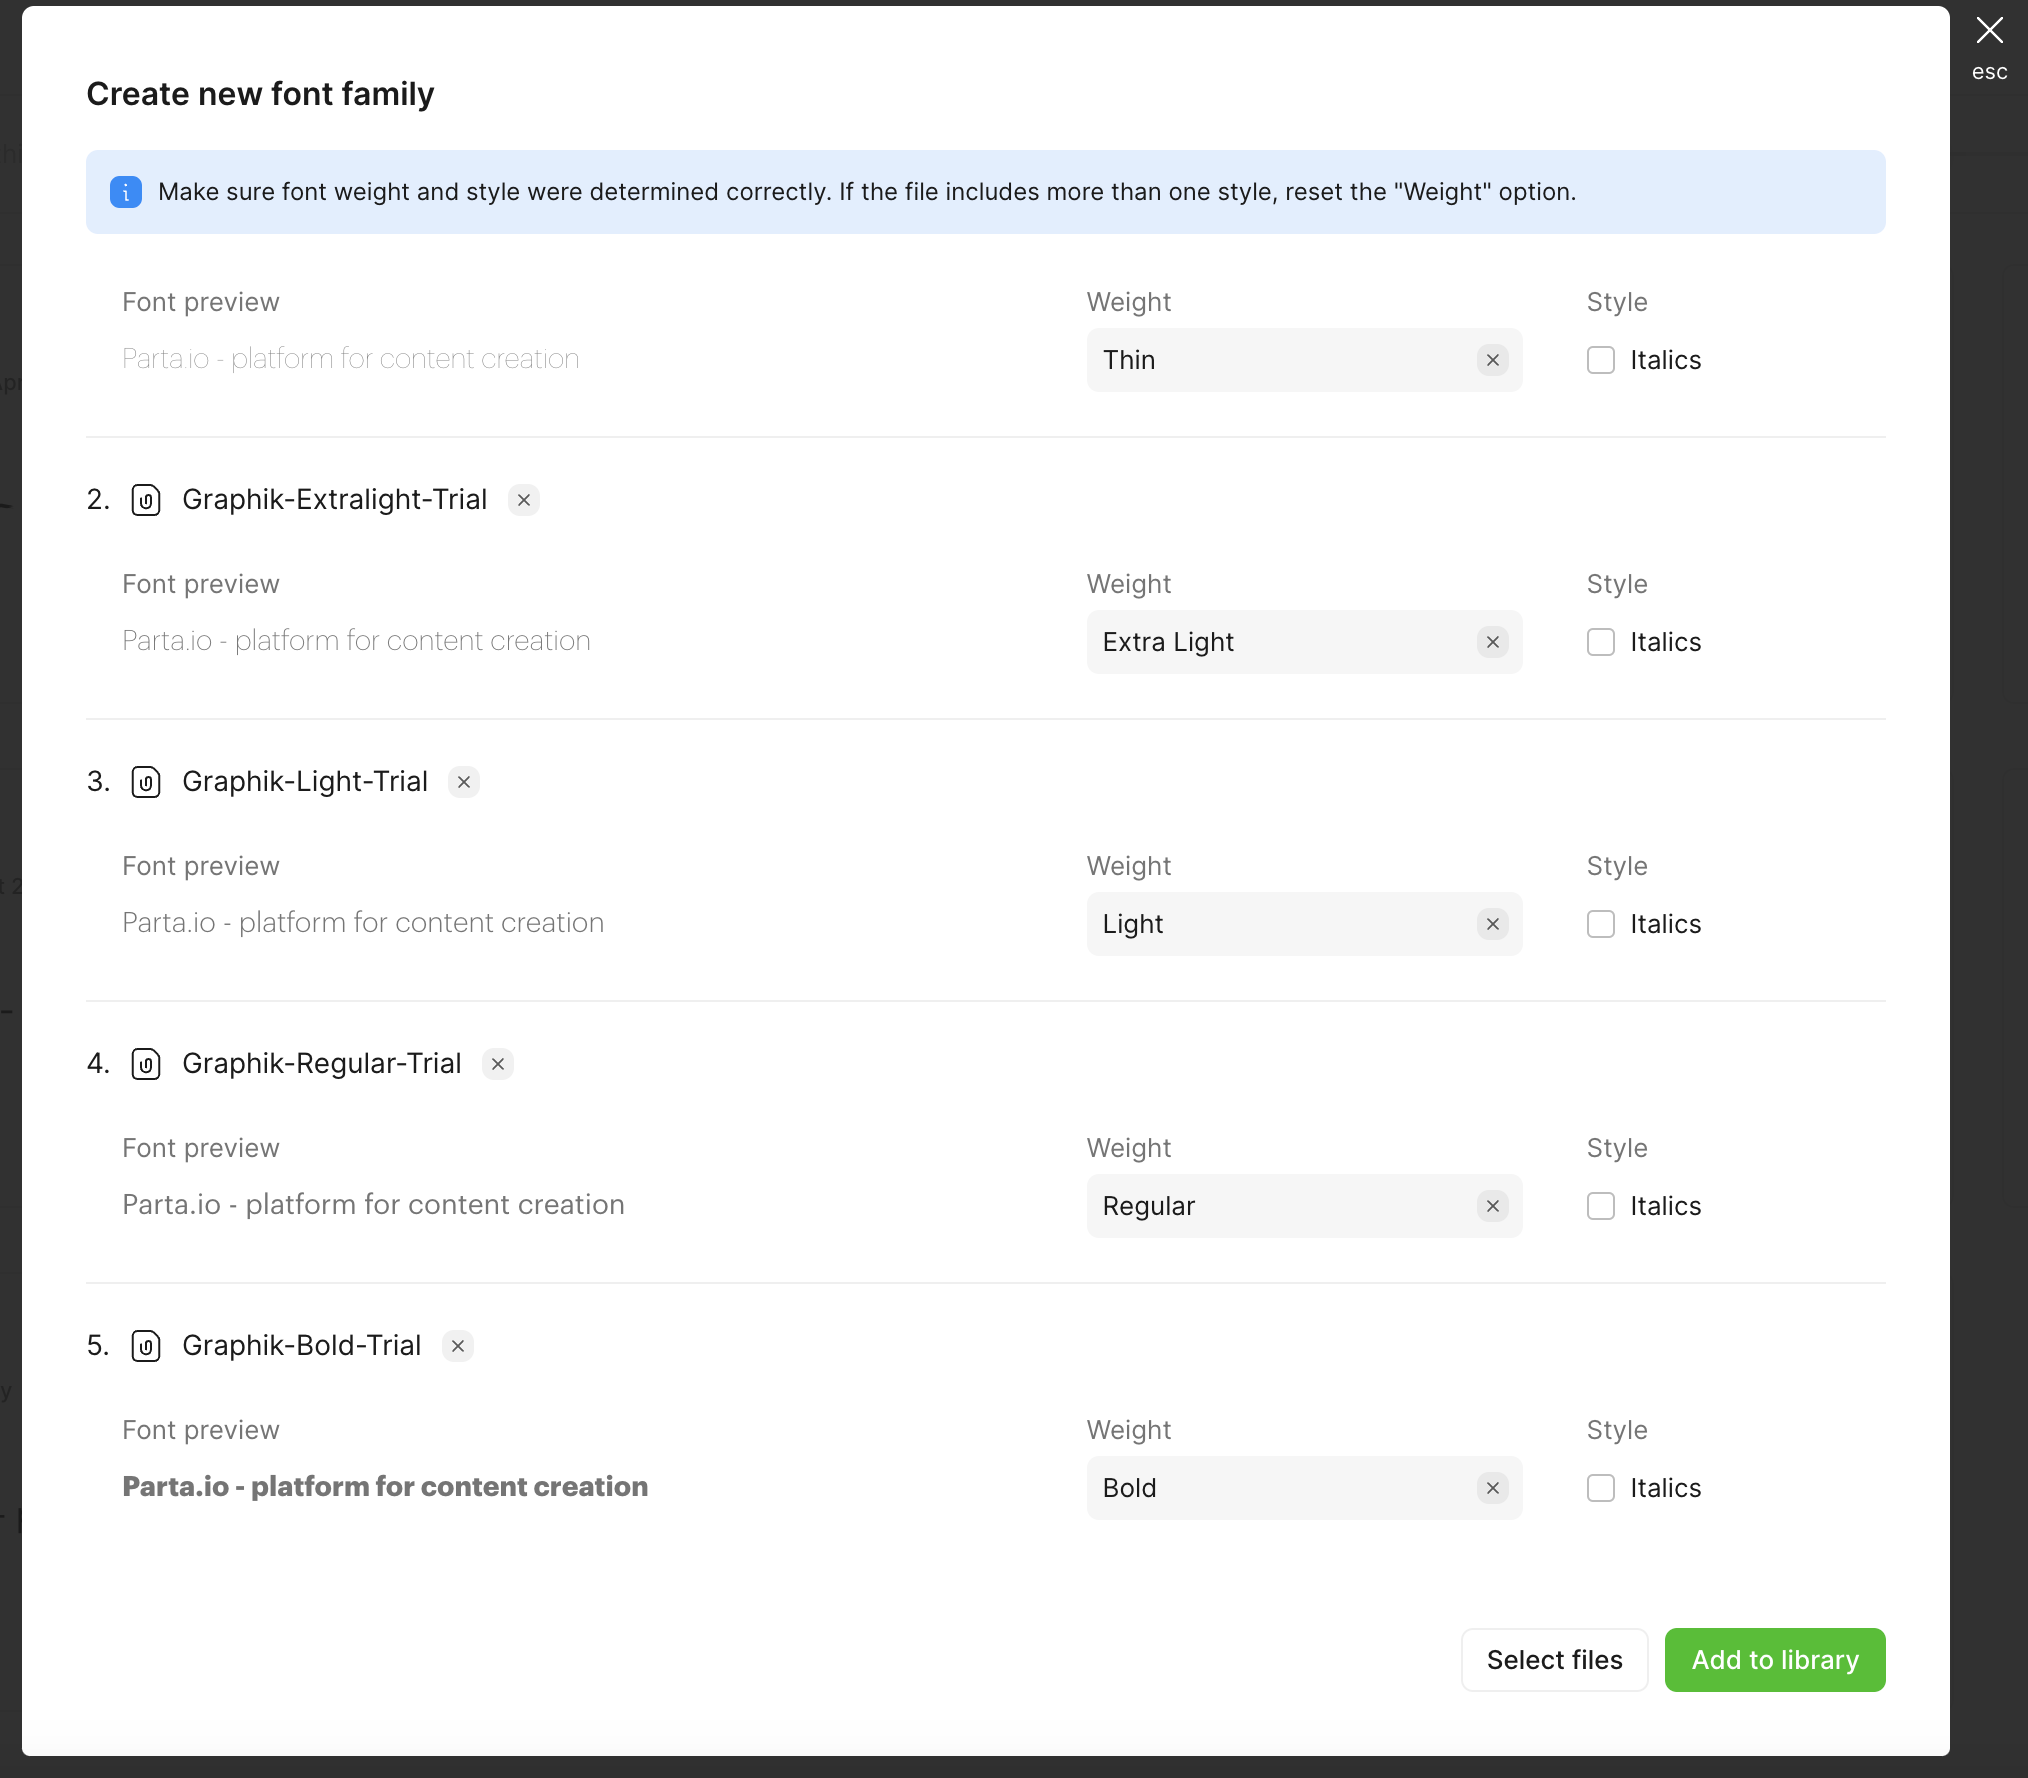The image size is (2028, 1778).
Task: Open the Regular weight dropdown
Action: (1304, 1206)
